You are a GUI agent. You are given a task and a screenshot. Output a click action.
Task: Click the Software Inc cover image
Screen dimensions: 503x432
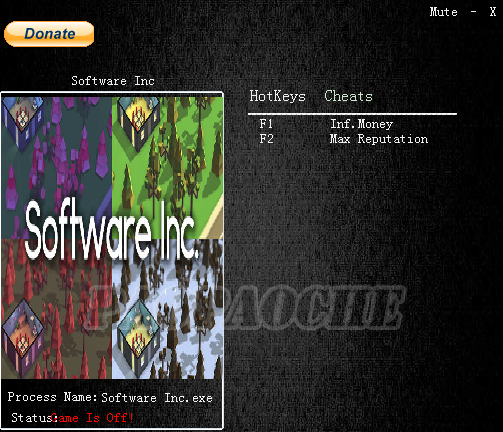pos(112,238)
